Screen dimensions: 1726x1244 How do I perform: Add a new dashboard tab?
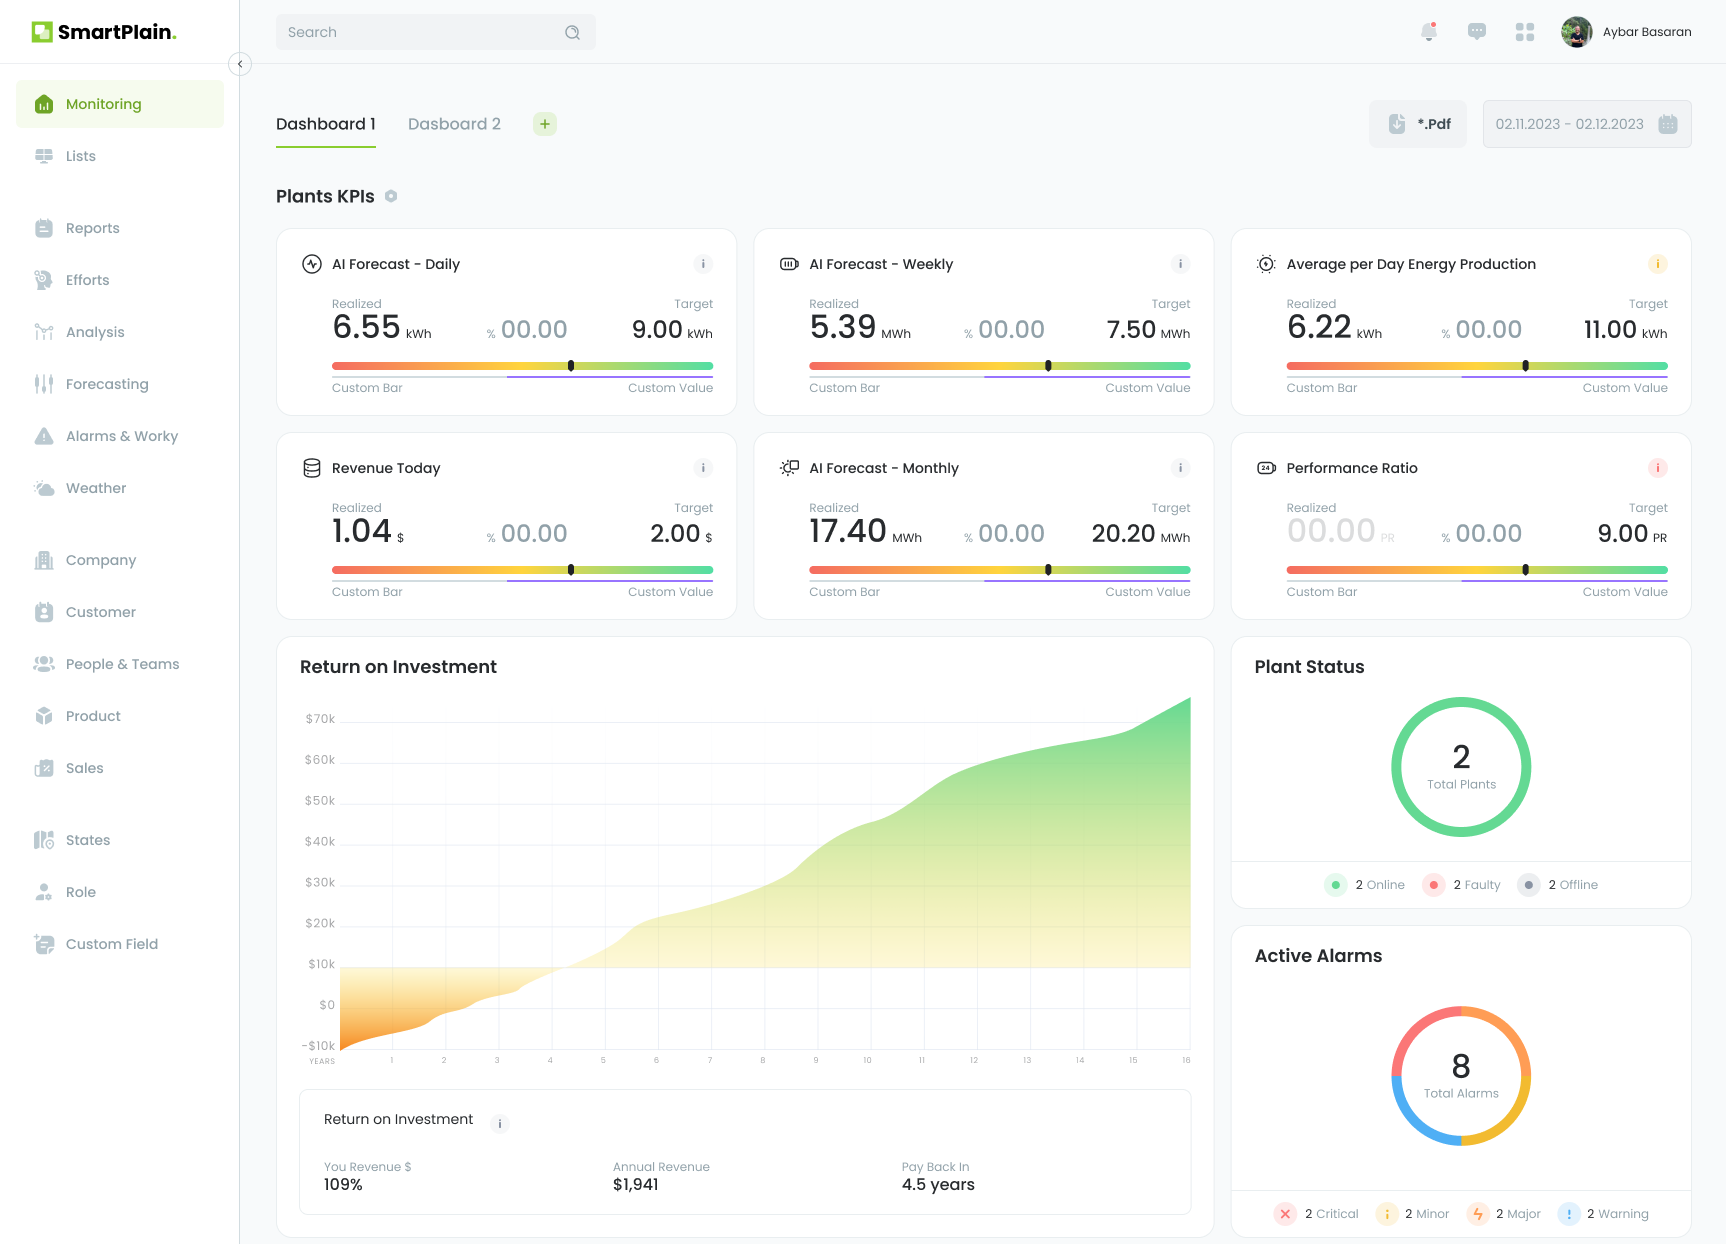[544, 124]
